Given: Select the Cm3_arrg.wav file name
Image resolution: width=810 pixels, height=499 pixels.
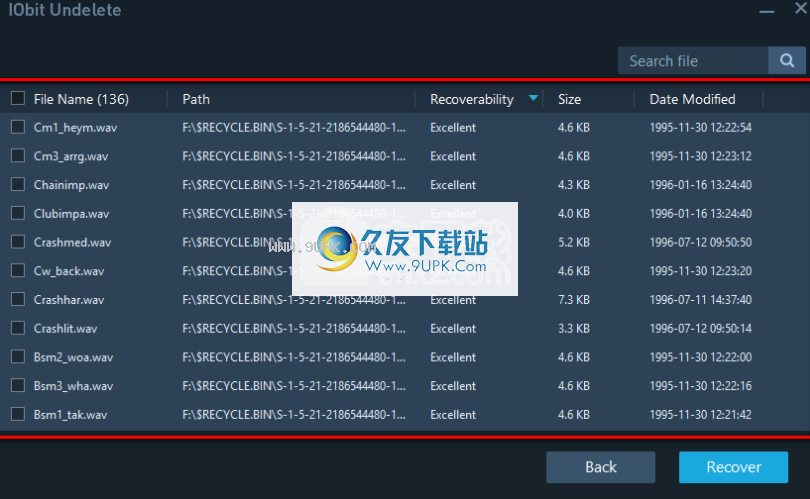Looking at the screenshot, I should click(71, 157).
